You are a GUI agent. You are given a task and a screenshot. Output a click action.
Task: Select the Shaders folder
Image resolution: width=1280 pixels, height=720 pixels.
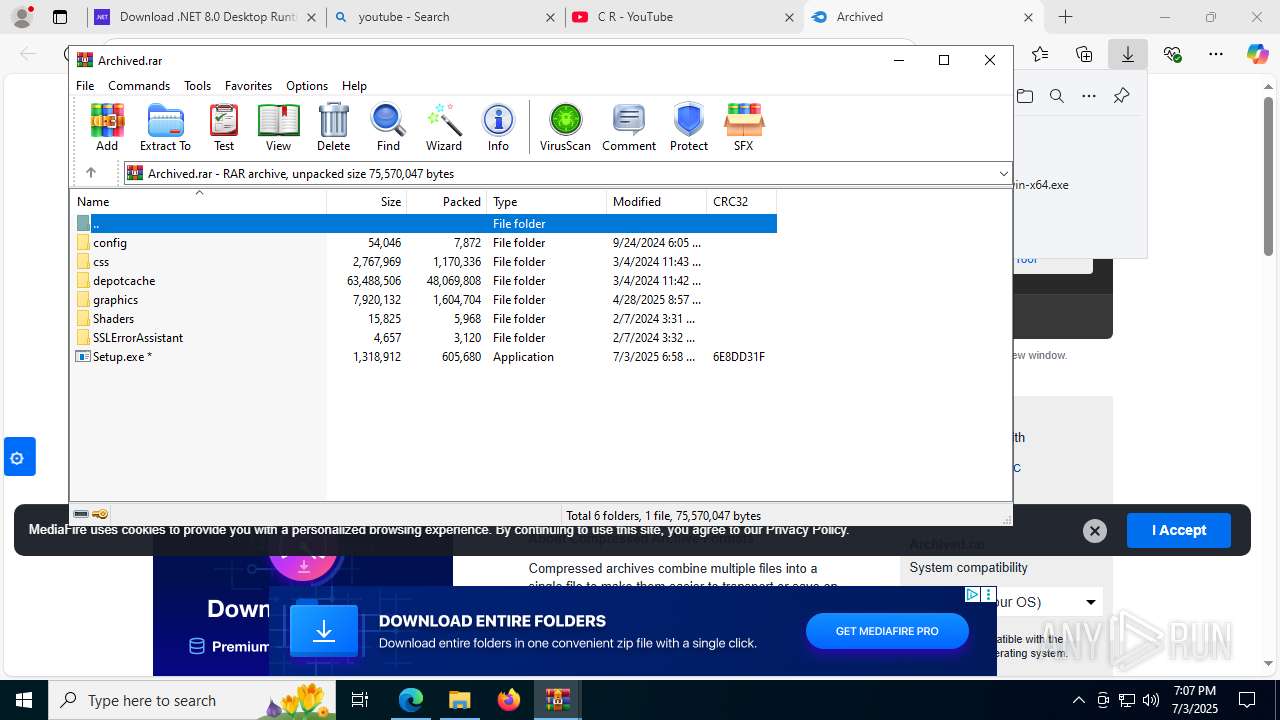pyautogui.click(x=424, y=319)
